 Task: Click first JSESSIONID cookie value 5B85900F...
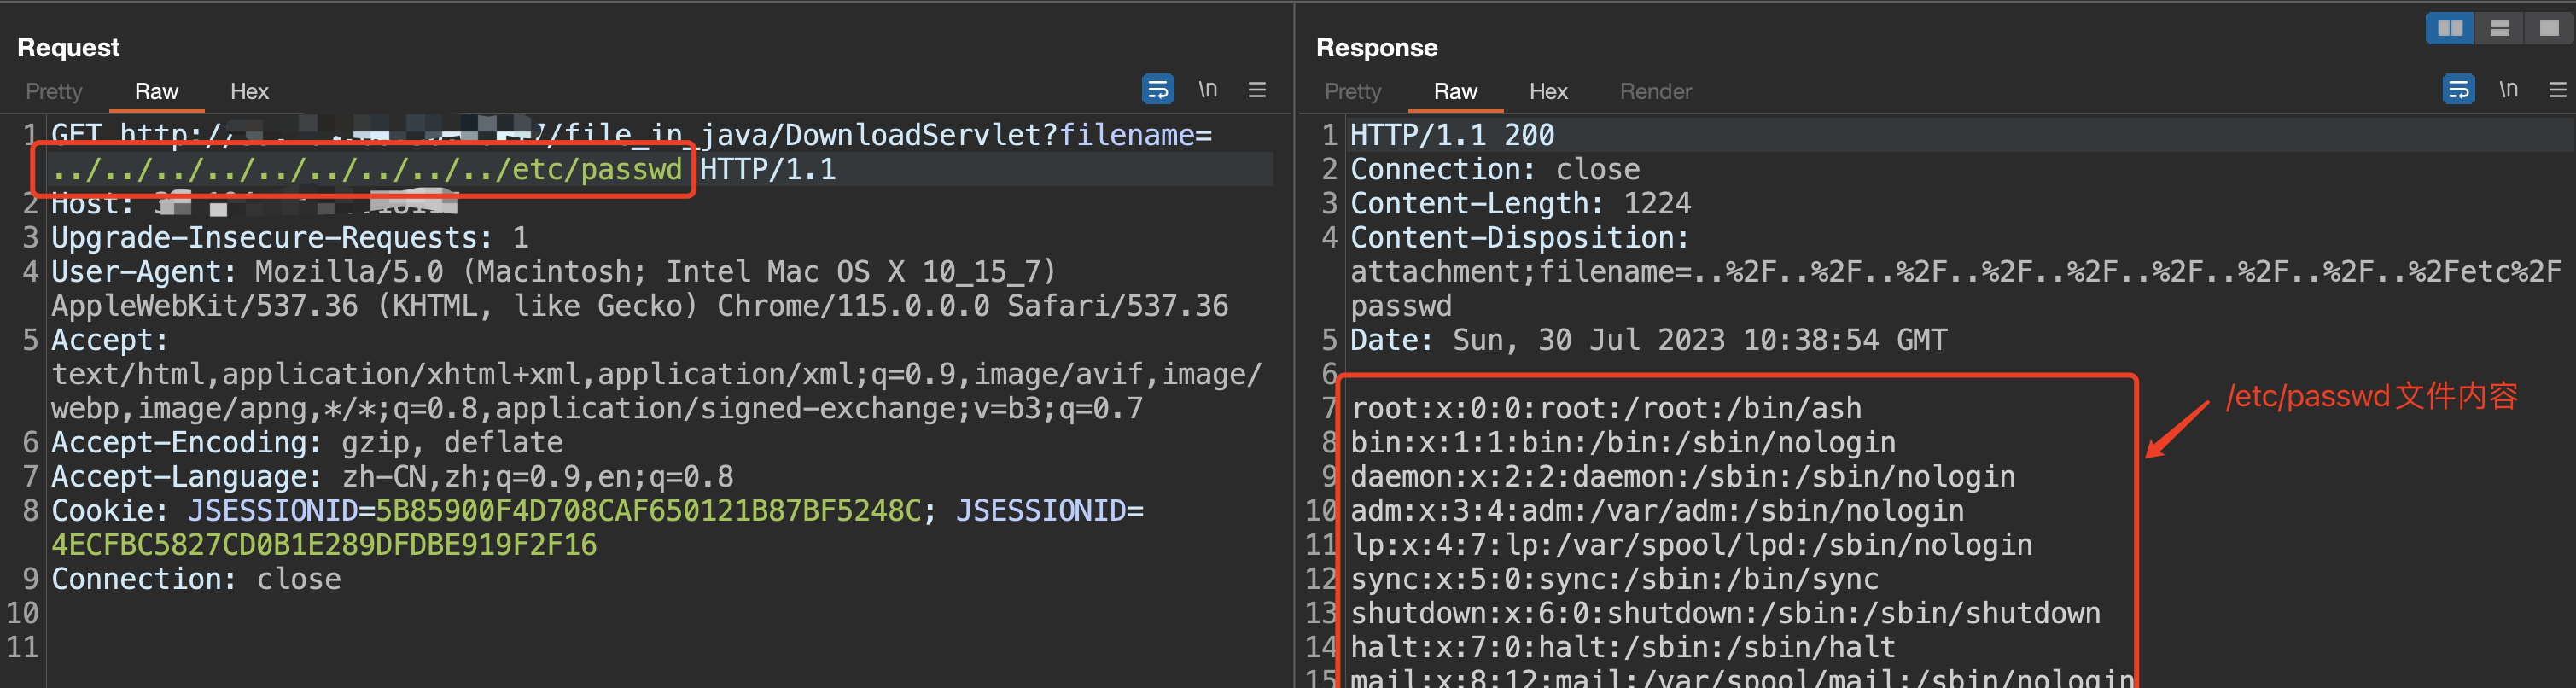point(648,511)
